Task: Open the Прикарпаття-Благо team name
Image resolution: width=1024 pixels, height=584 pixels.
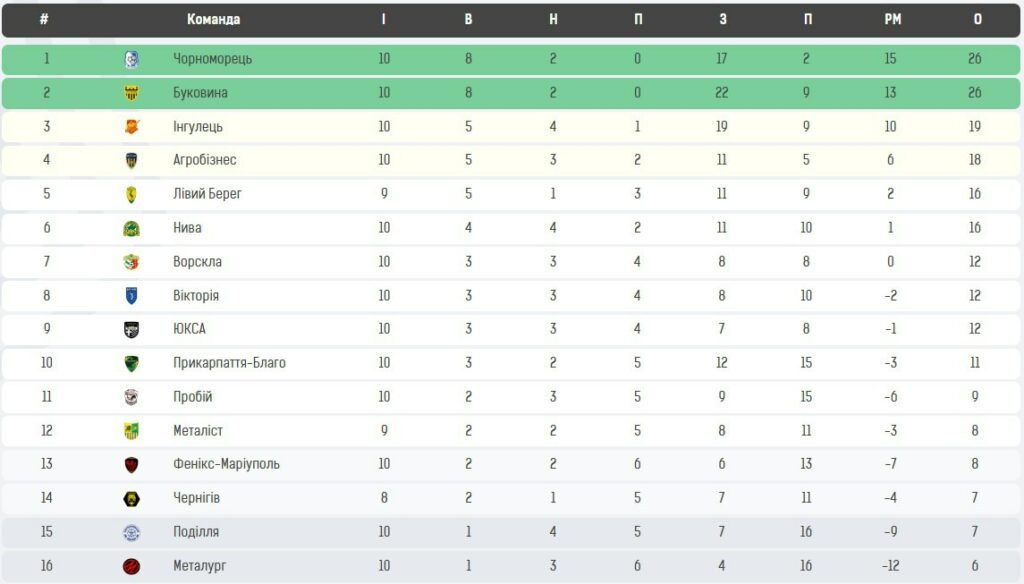Action: (x=229, y=363)
